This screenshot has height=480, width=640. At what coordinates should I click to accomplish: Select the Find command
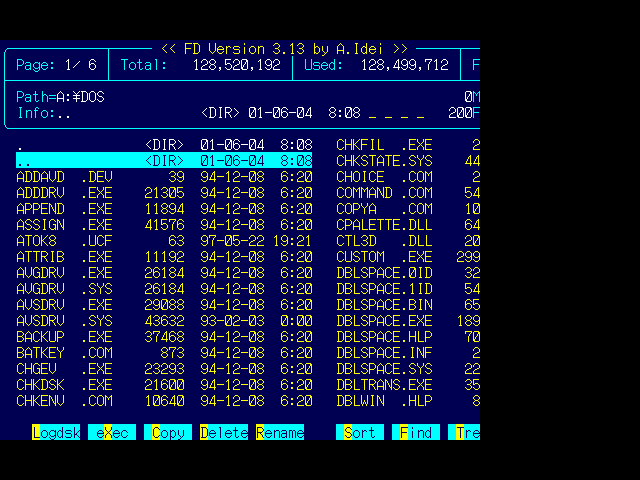point(416,432)
